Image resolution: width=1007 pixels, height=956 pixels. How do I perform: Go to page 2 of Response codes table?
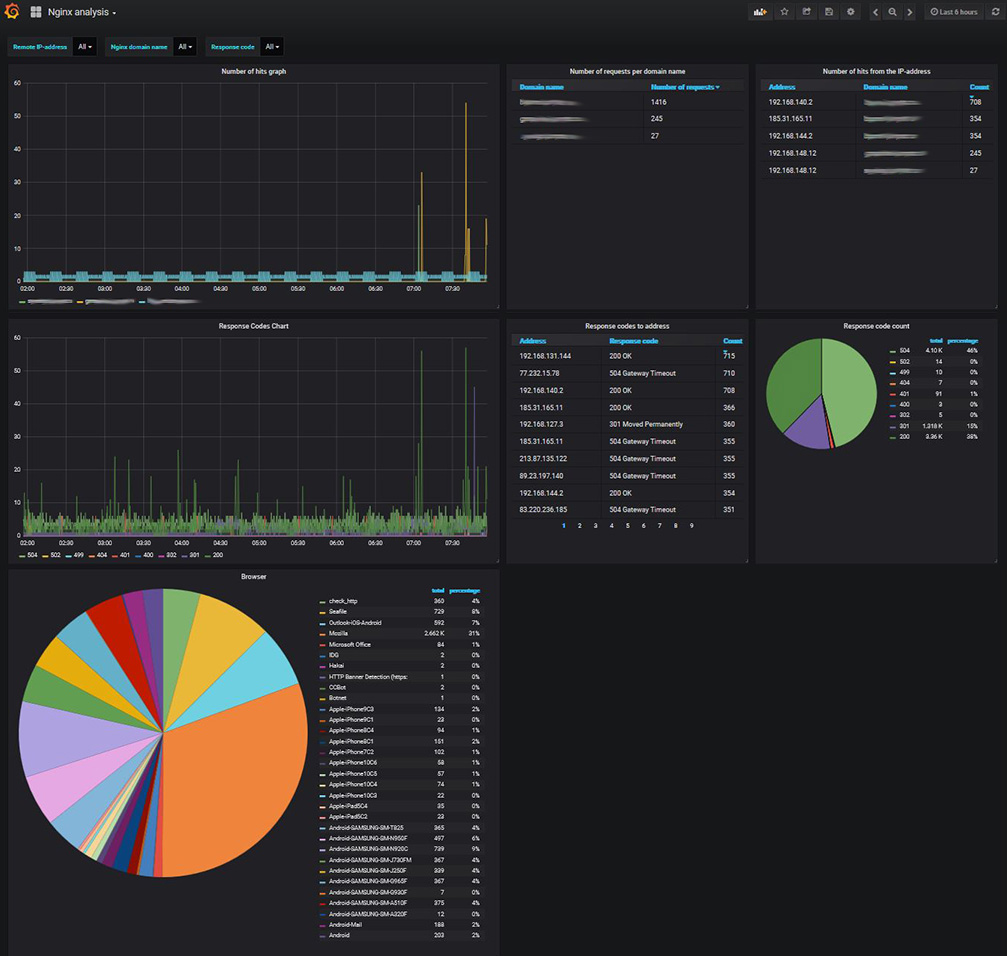[x=579, y=526]
